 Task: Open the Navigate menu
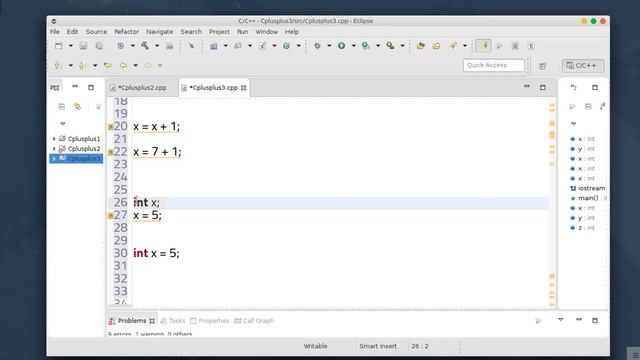tap(160, 31)
